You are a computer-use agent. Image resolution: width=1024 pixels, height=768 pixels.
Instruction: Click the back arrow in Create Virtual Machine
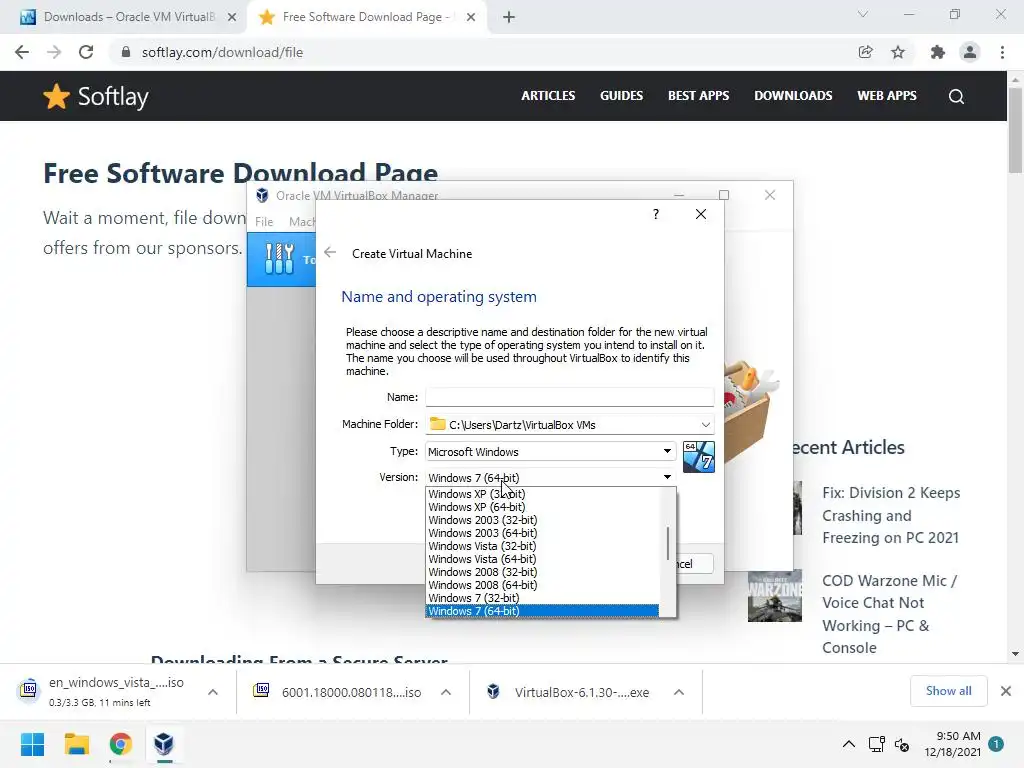330,253
